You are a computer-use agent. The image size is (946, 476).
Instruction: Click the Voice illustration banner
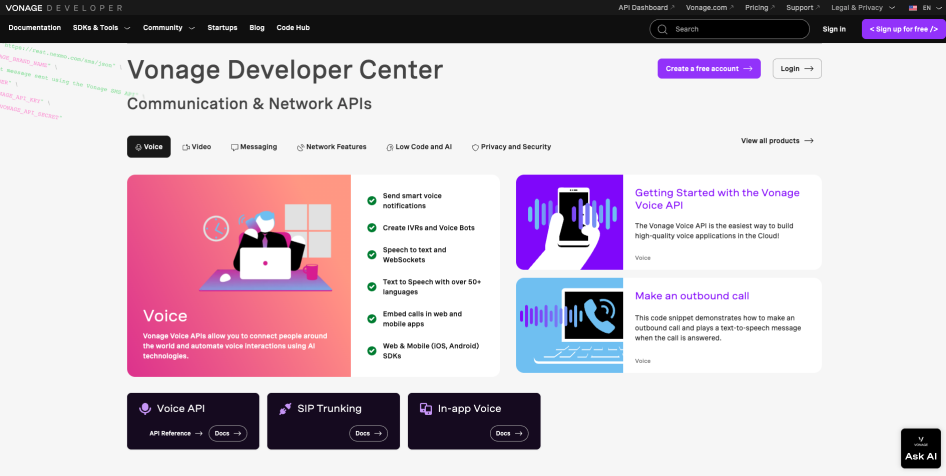click(x=238, y=276)
